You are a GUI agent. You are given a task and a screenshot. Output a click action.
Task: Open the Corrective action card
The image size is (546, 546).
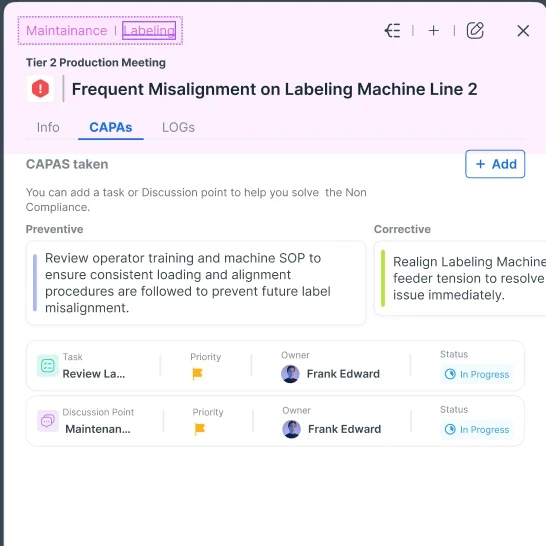[460, 278]
